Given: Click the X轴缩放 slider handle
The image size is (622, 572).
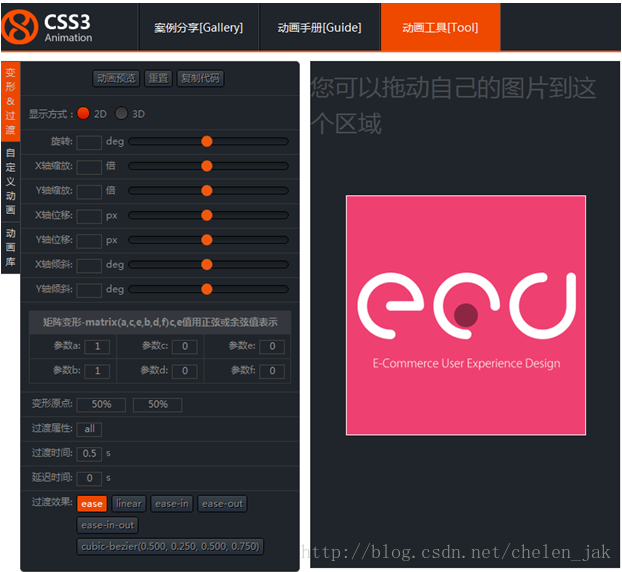Looking at the screenshot, I should (x=207, y=166).
